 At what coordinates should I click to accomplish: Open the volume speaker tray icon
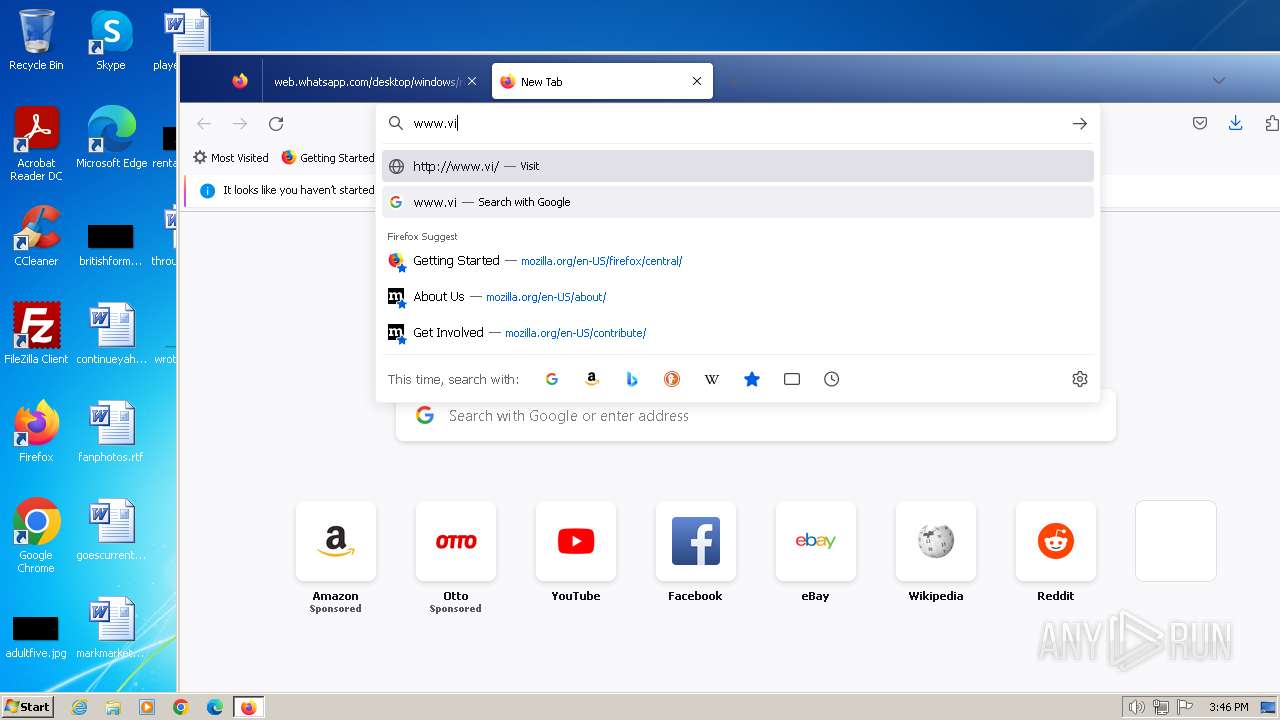point(1137,707)
